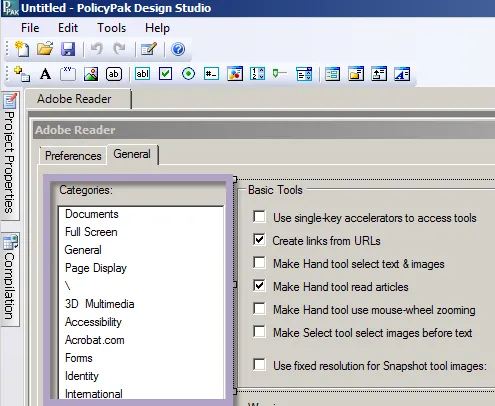The width and height of the screenshot is (495, 406).
Task: Open the properties edit toolbar icon
Action: (x=149, y=49)
